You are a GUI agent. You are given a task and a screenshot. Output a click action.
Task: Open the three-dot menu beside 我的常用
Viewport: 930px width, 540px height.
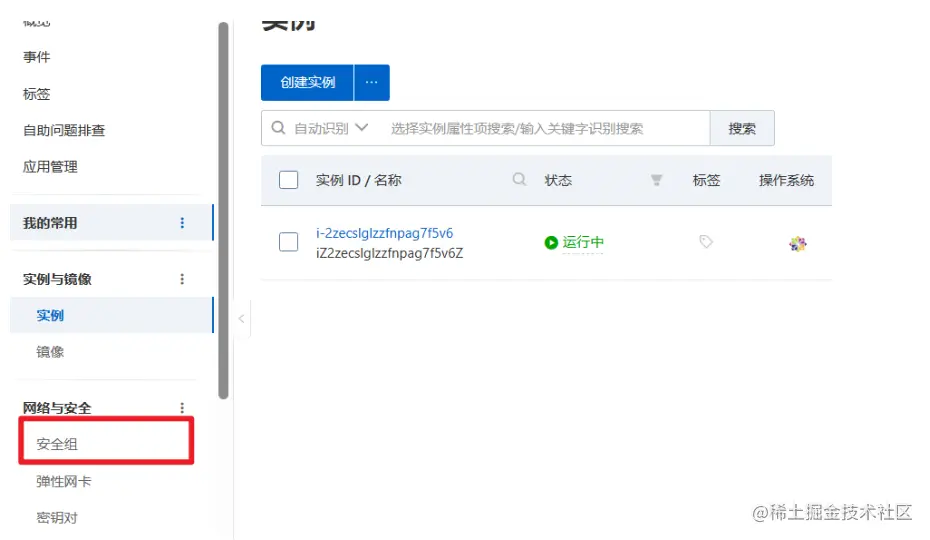pos(182,223)
